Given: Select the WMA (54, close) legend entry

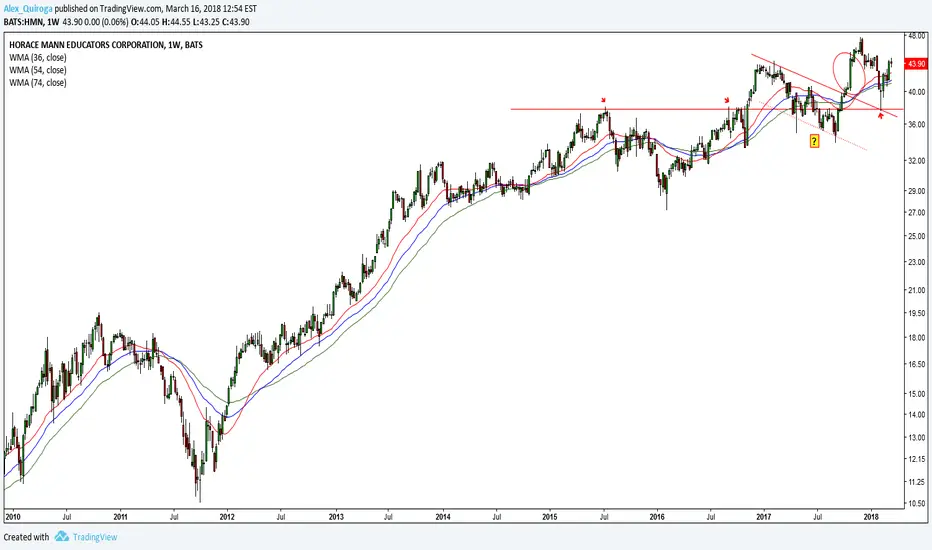Looking at the screenshot, I should point(37,70).
